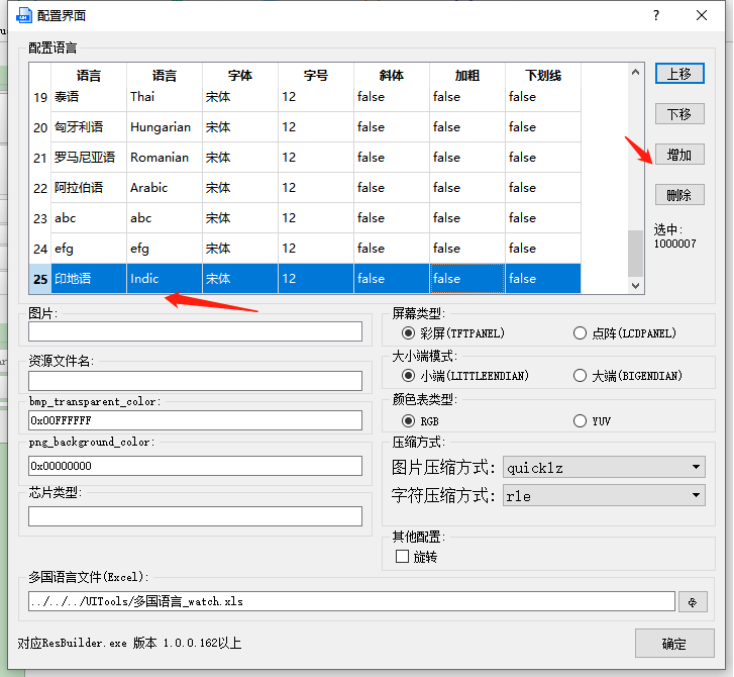Viewport: 734px width, 677px height.
Task: Click the 芯片类型 input field
Action: tap(195, 516)
